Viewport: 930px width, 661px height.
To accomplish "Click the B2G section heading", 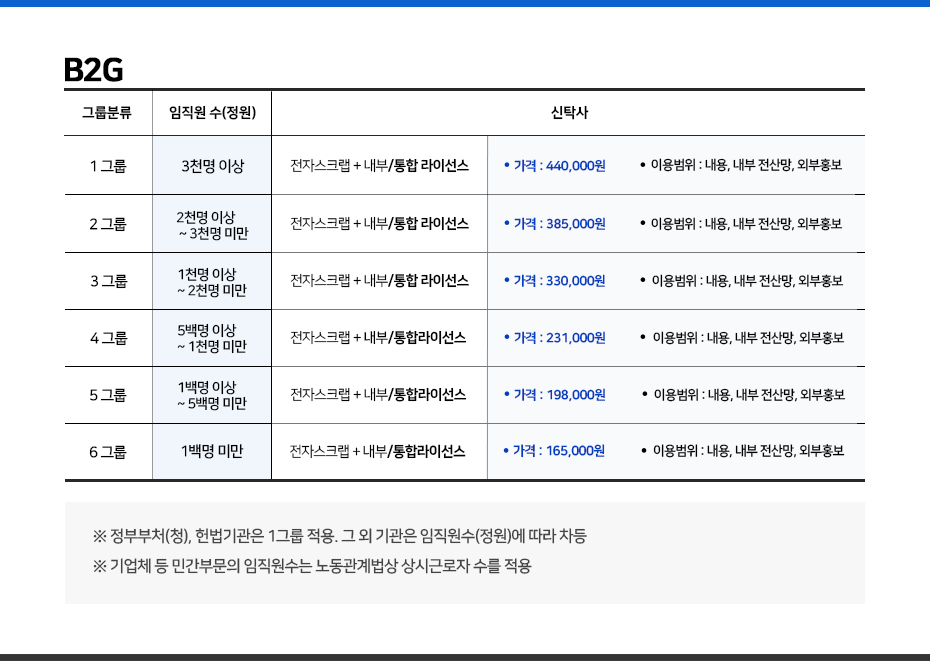I will pyautogui.click(x=93, y=70).
